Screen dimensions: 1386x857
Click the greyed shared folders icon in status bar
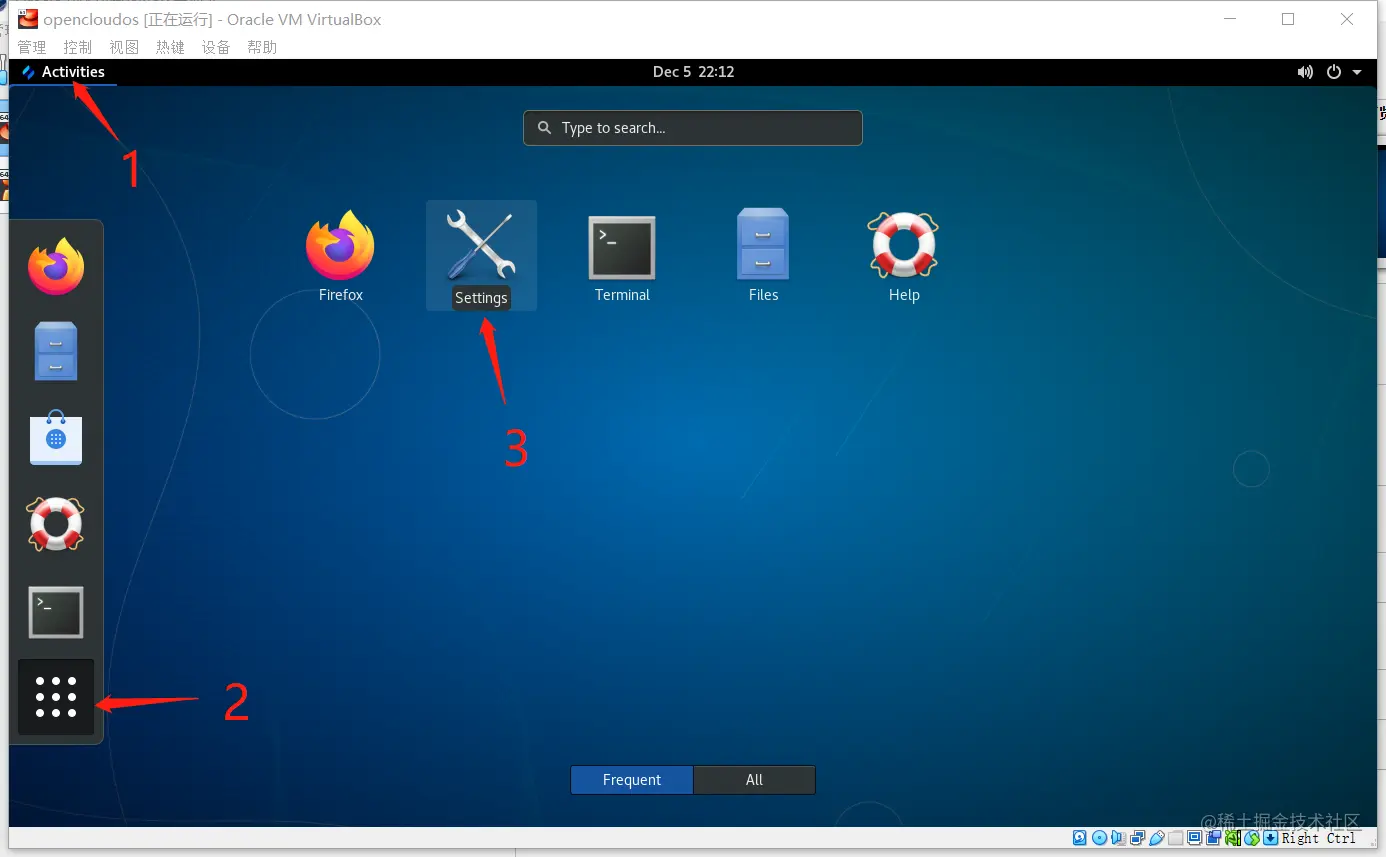coord(1176,838)
